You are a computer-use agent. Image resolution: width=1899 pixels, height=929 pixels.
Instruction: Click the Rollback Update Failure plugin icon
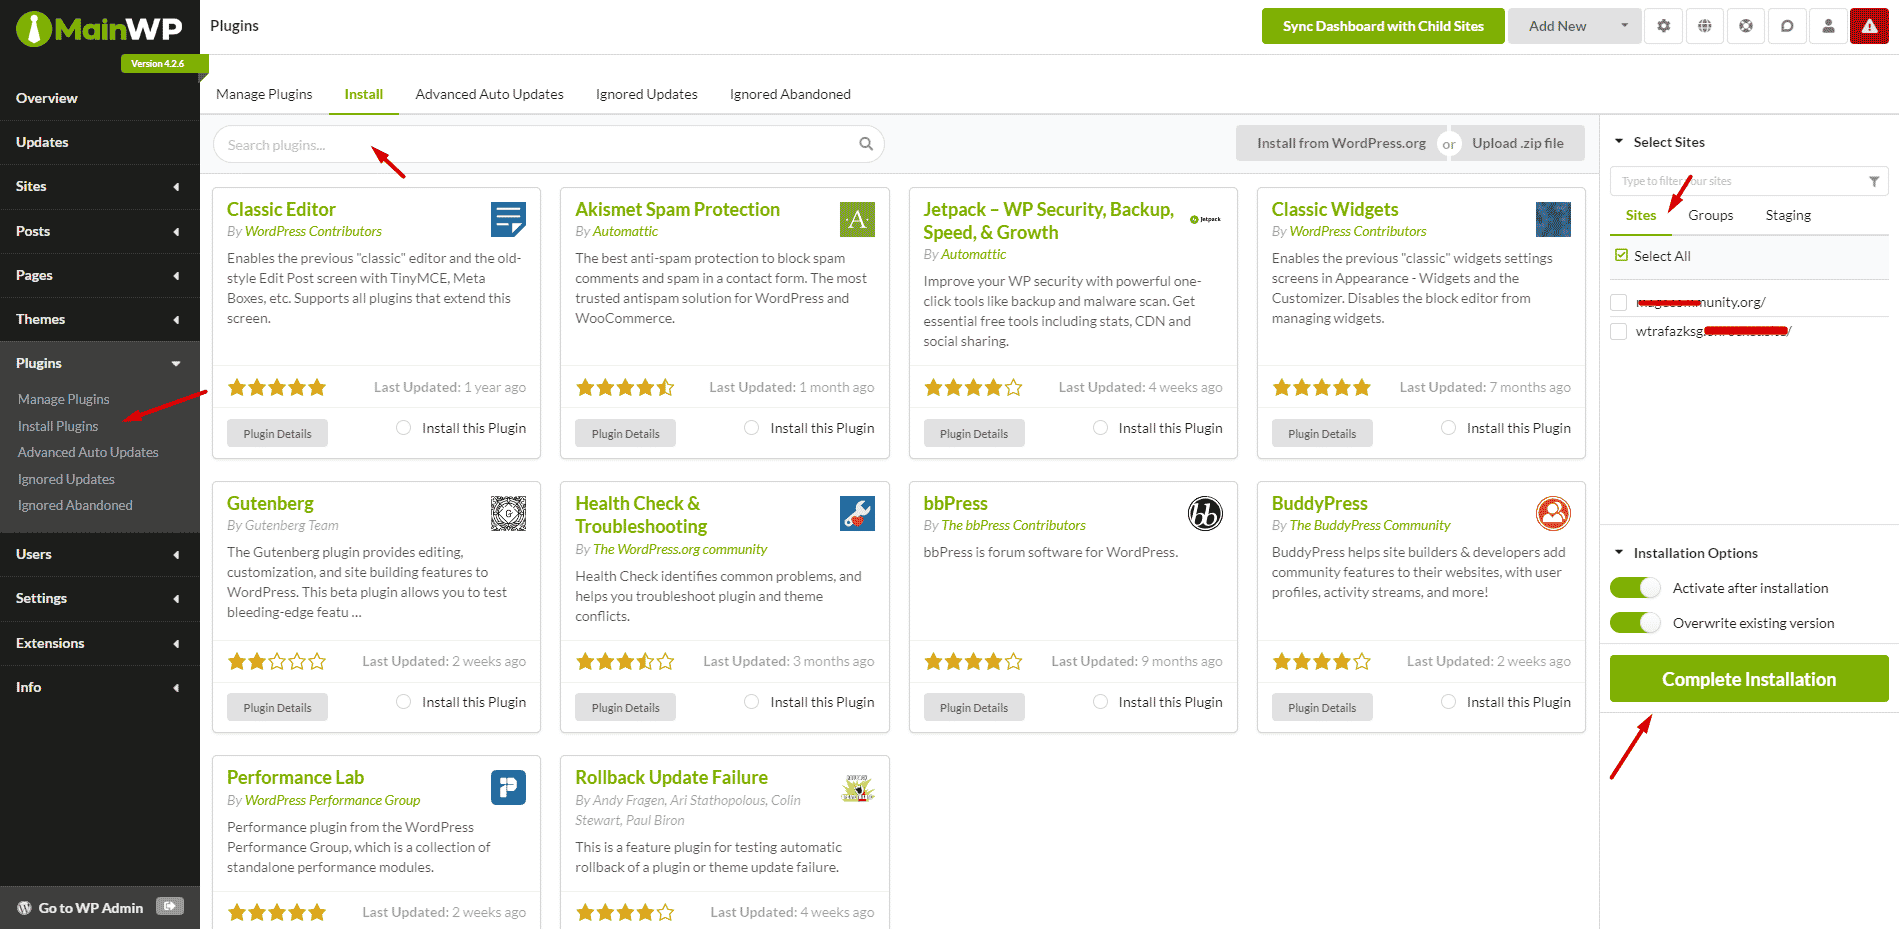[857, 787]
